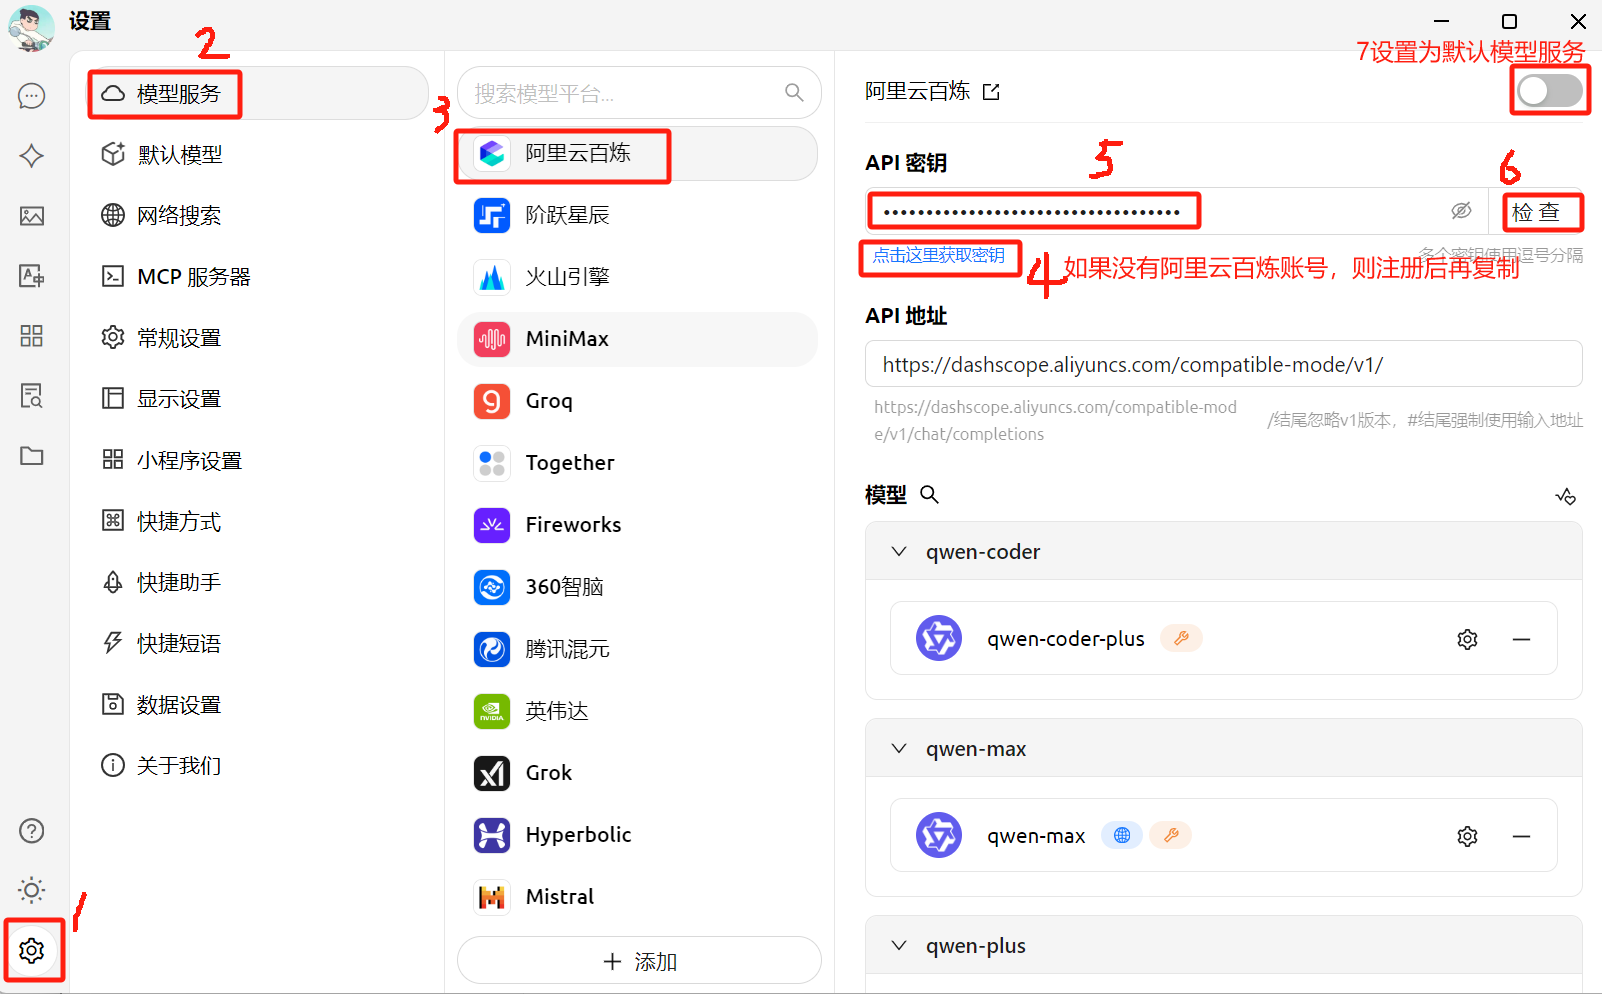Click the 检查 button to verify key

(x=1536, y=212)
